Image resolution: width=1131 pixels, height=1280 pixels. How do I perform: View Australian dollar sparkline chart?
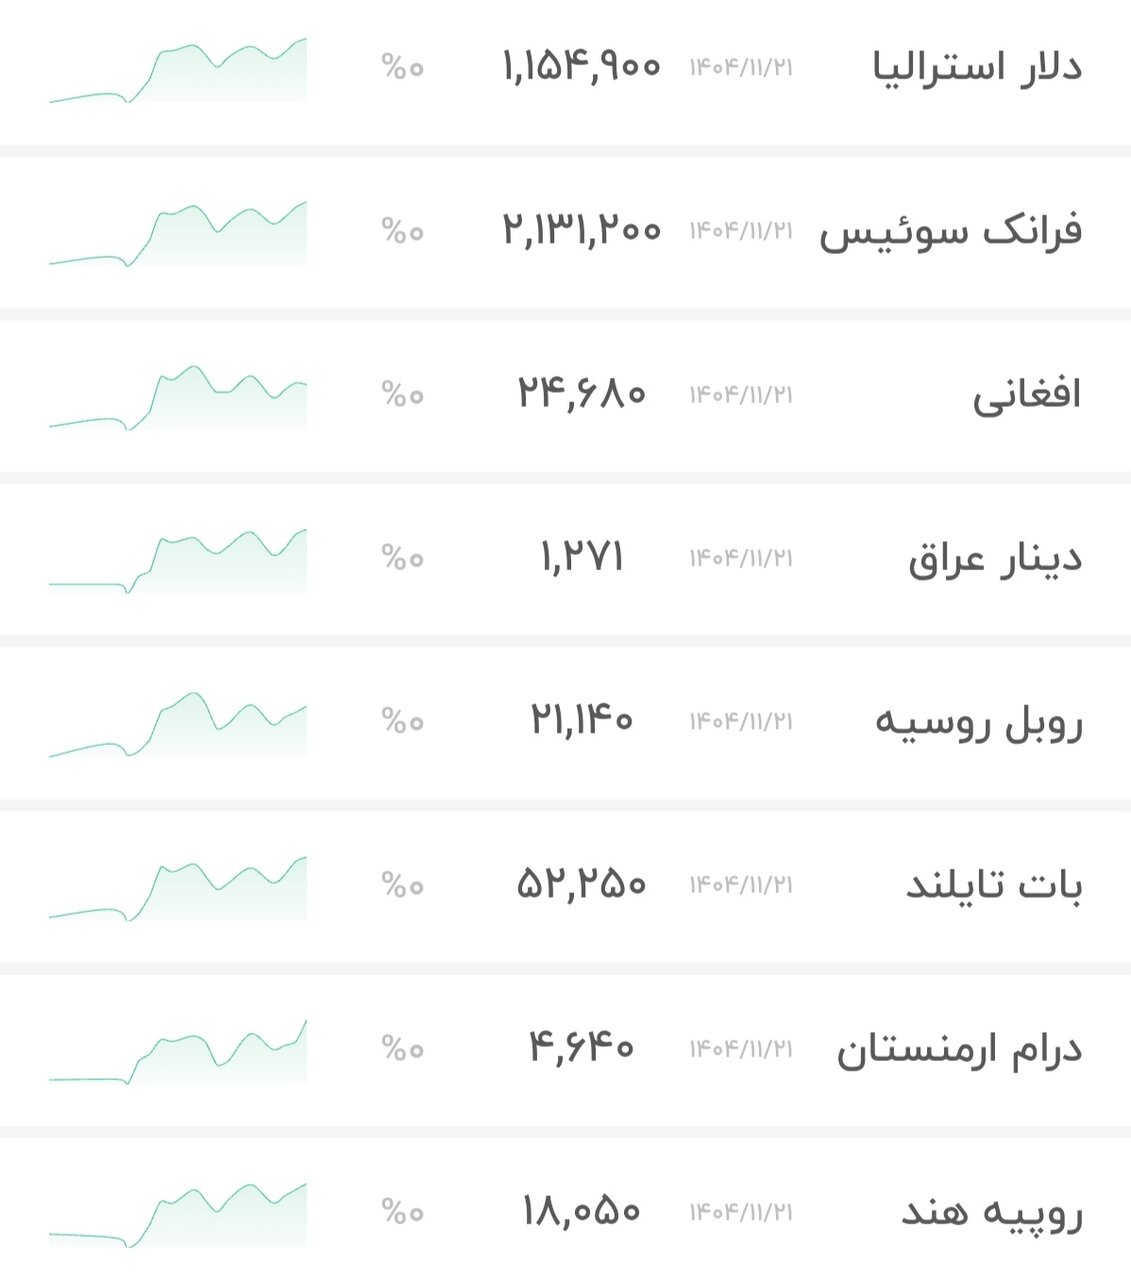(178, 70)
